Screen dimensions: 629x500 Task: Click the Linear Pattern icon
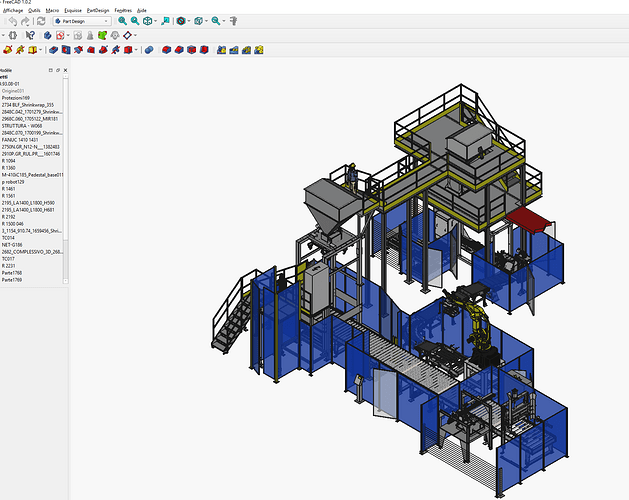pos(234,50)
